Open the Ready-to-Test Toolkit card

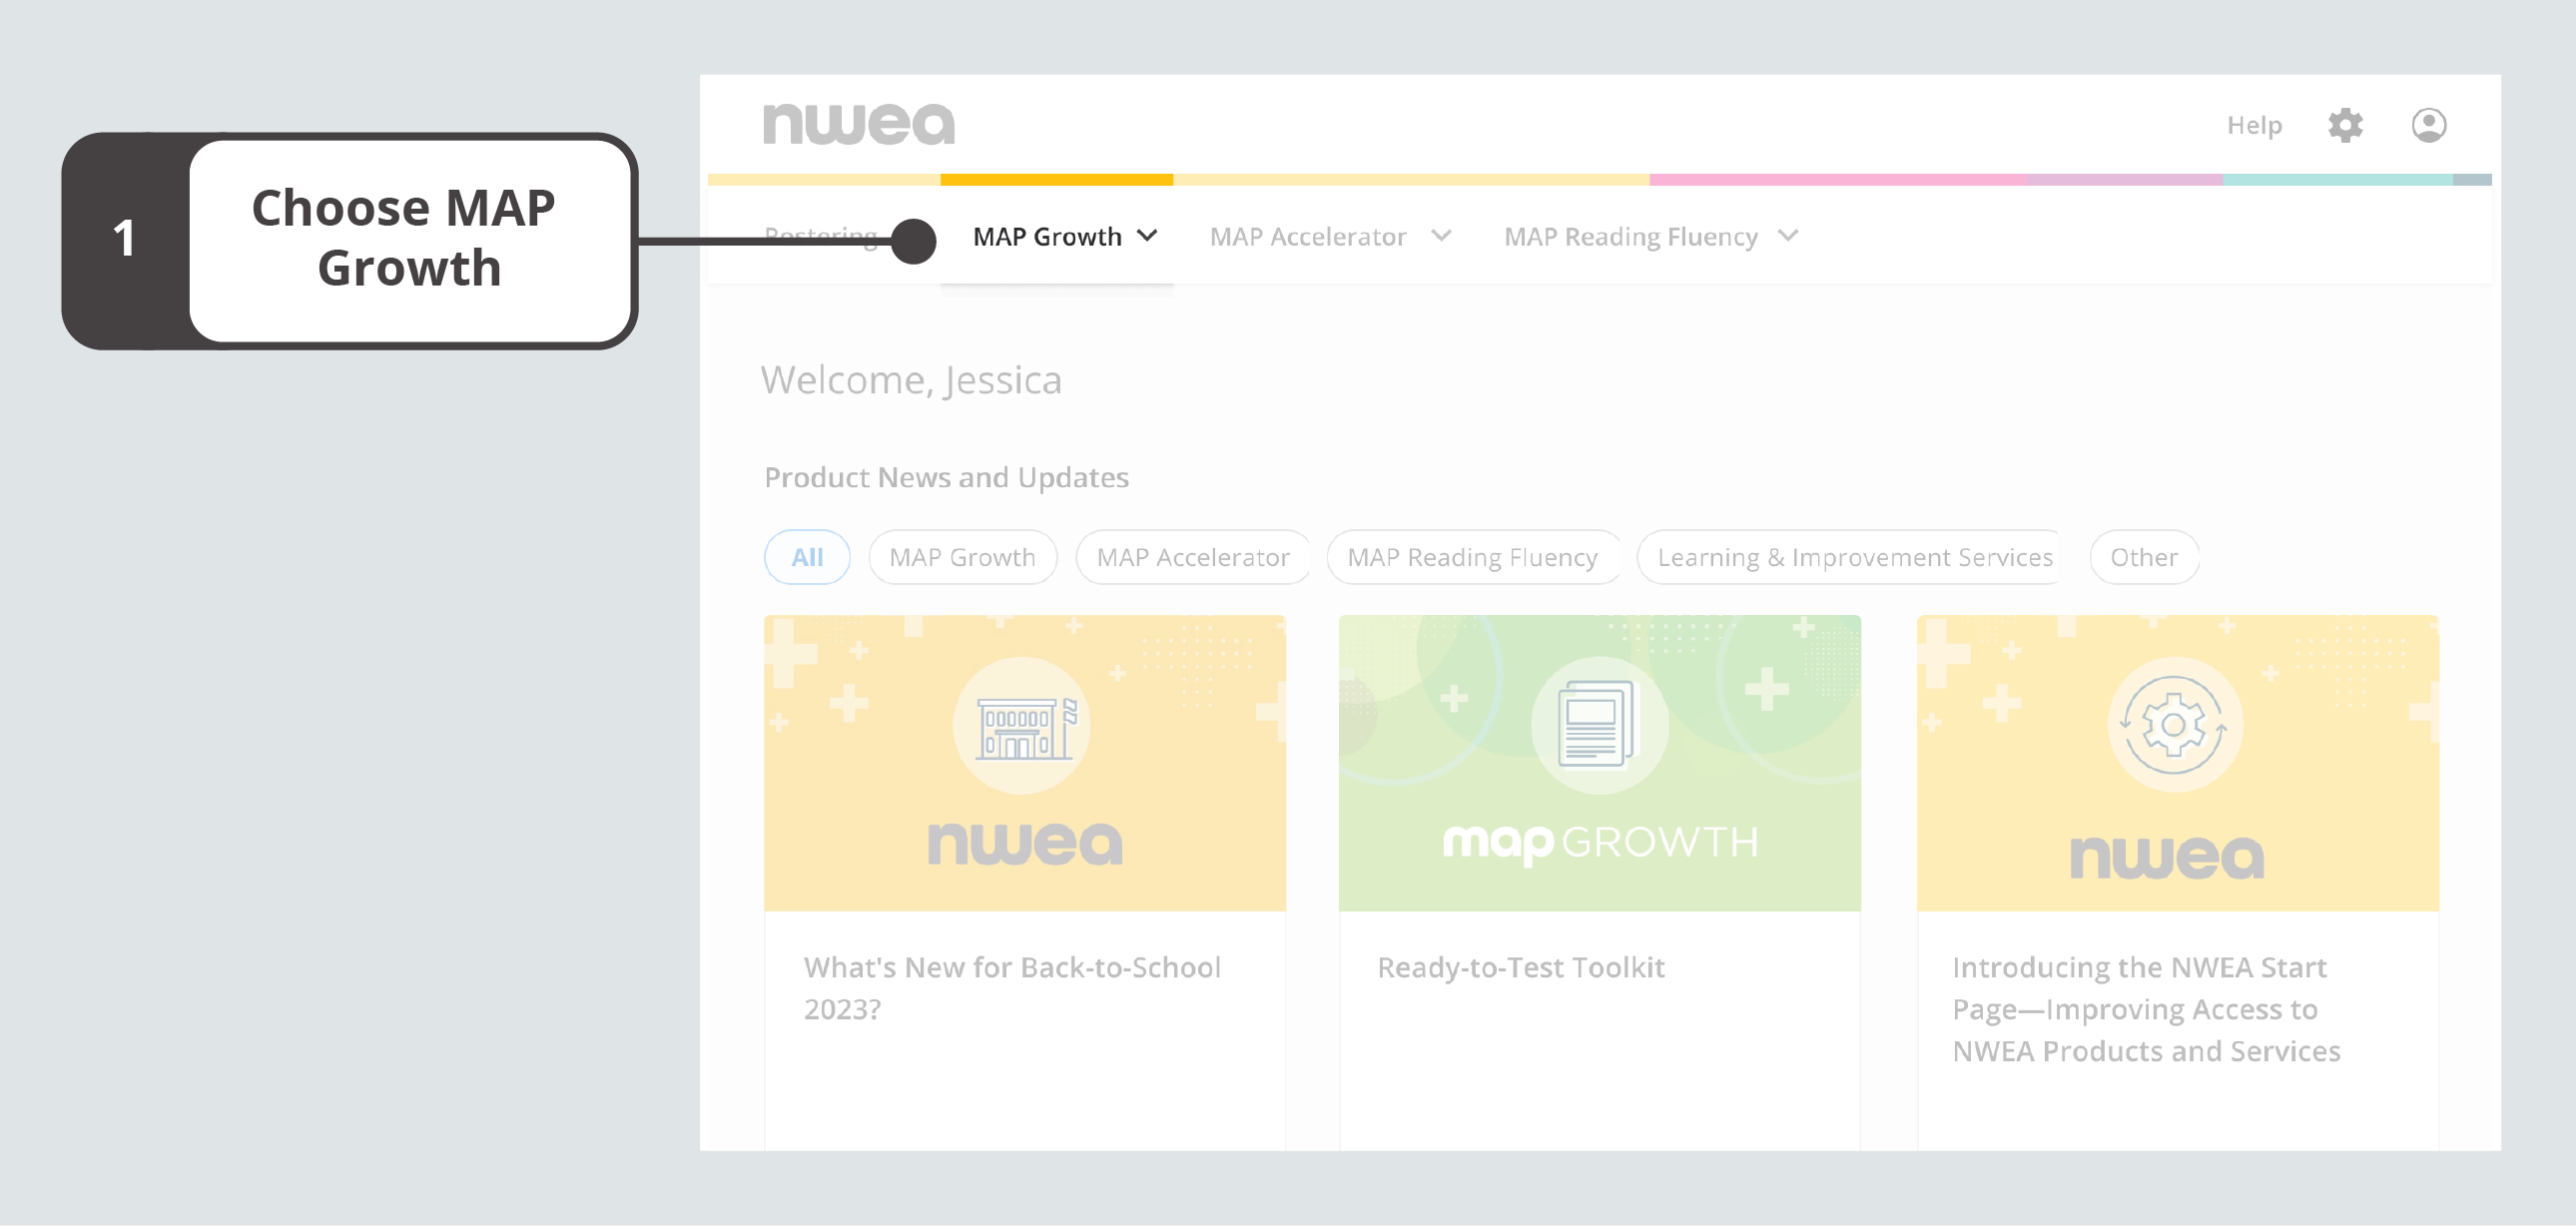click(x=1520, y=967)
